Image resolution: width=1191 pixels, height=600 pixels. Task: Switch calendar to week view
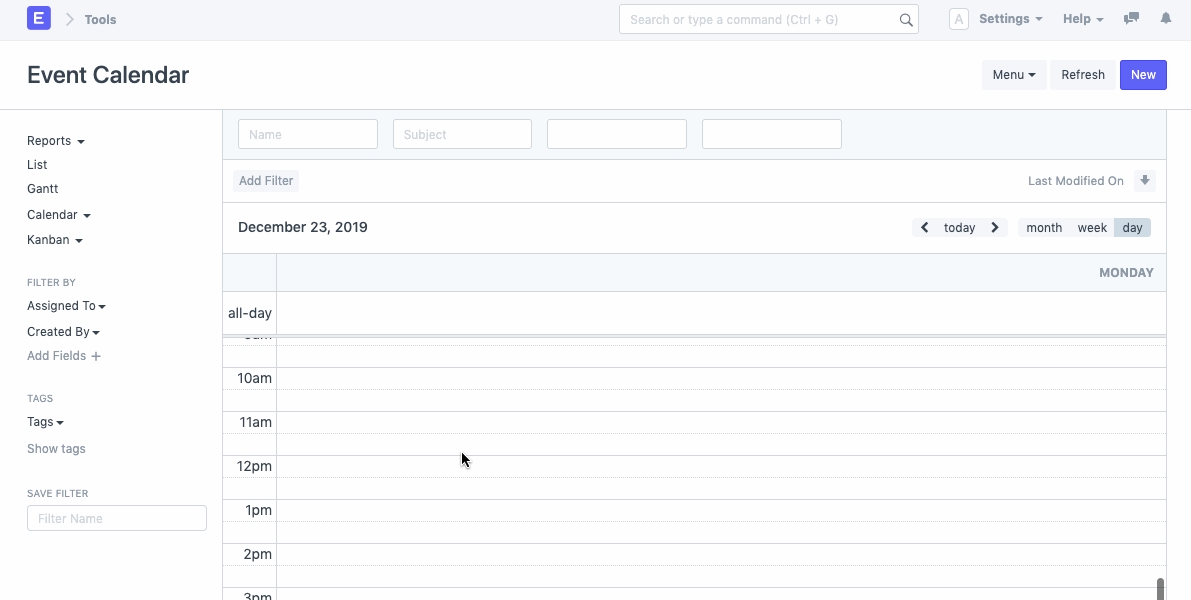point(1092,228)
